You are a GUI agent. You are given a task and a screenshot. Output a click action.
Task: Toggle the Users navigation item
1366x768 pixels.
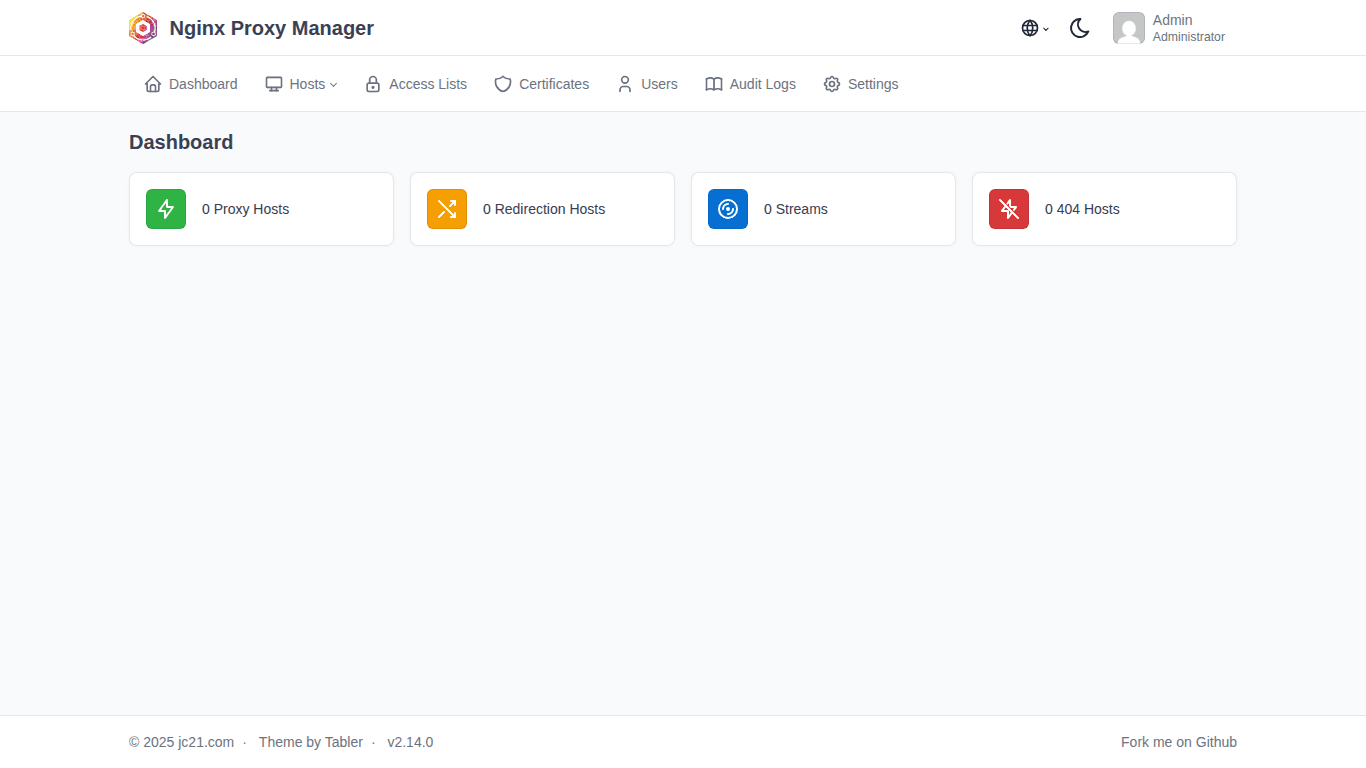click(x=647, y=84)
